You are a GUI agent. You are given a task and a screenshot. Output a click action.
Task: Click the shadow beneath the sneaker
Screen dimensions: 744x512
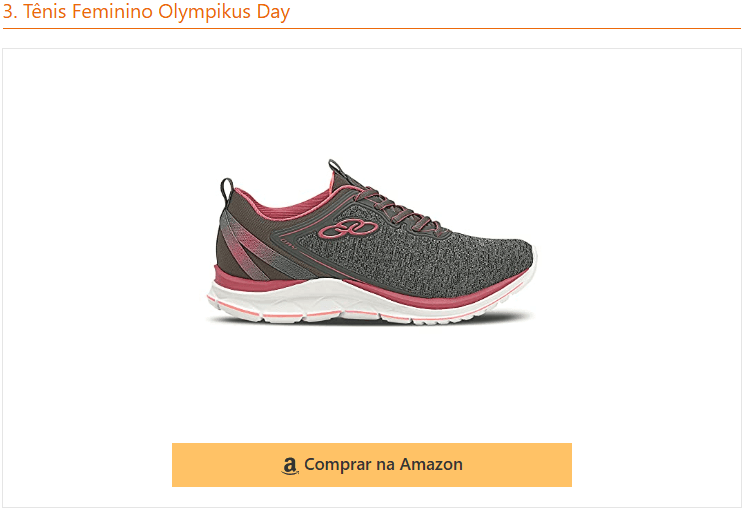click(x=370, y=321)
